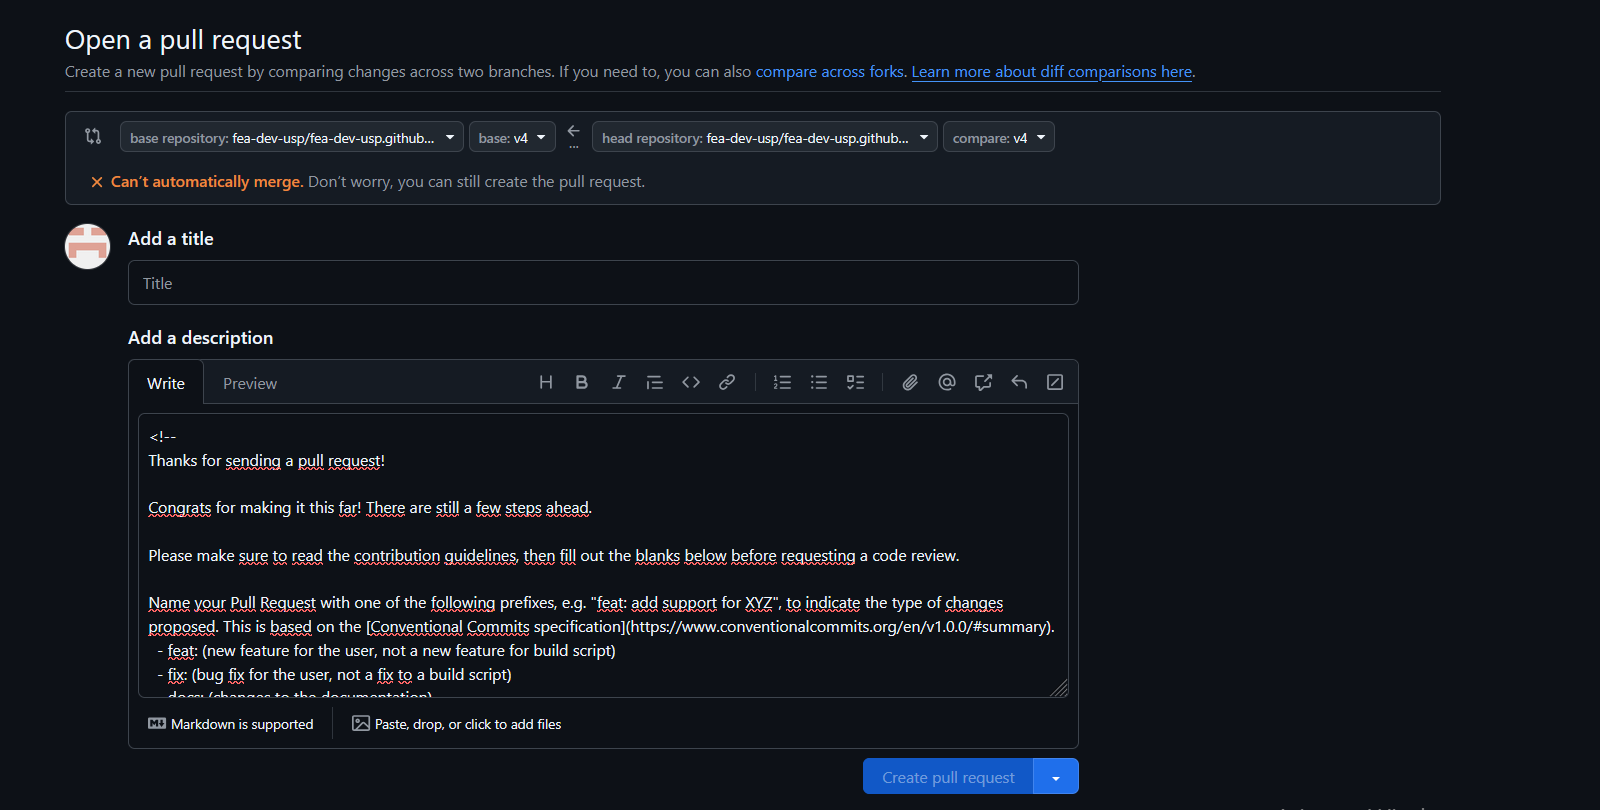Viewport: 1600px width, 810px height.
Task: Open the base repository dropdown
Action: coord(291,137)
